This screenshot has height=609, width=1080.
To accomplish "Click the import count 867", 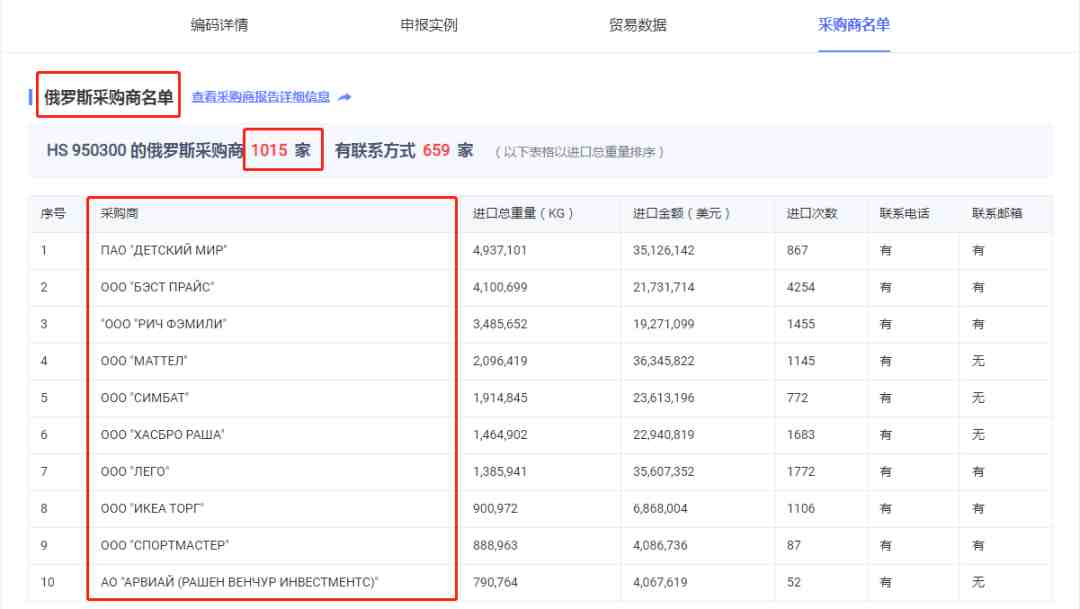I will (798, 250).
